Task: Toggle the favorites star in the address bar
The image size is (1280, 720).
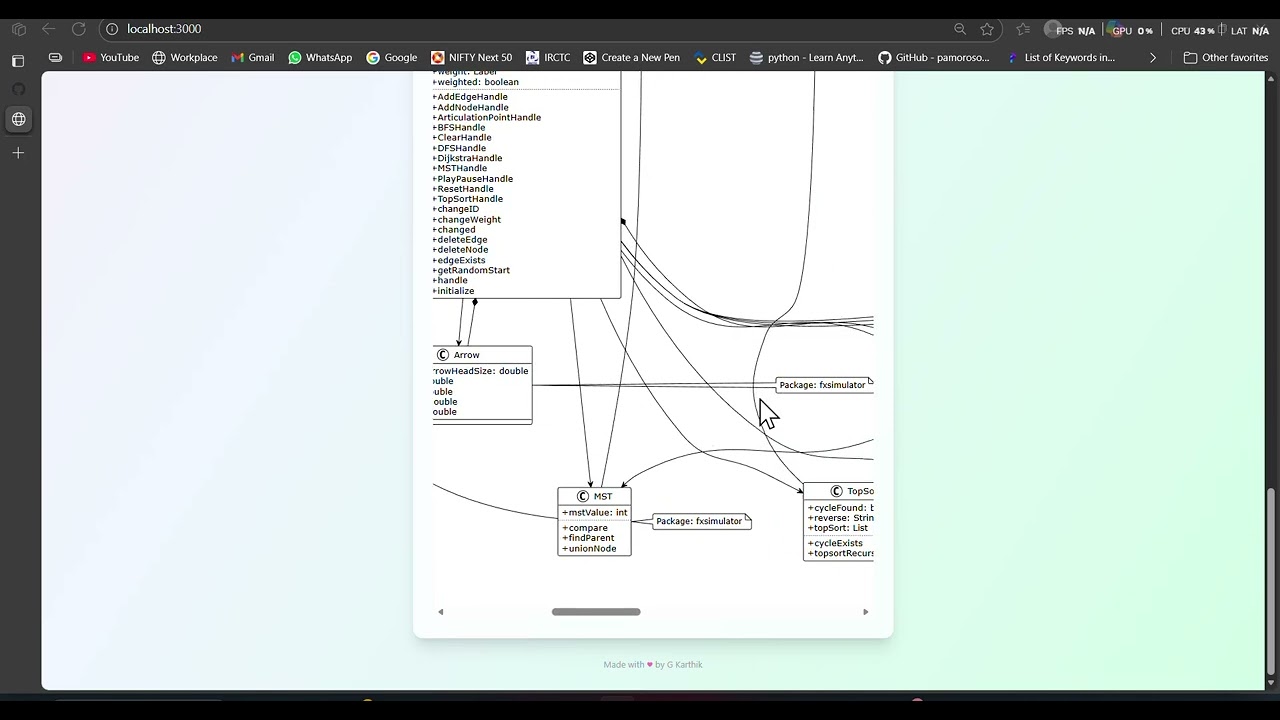Action: coord(987,29)
